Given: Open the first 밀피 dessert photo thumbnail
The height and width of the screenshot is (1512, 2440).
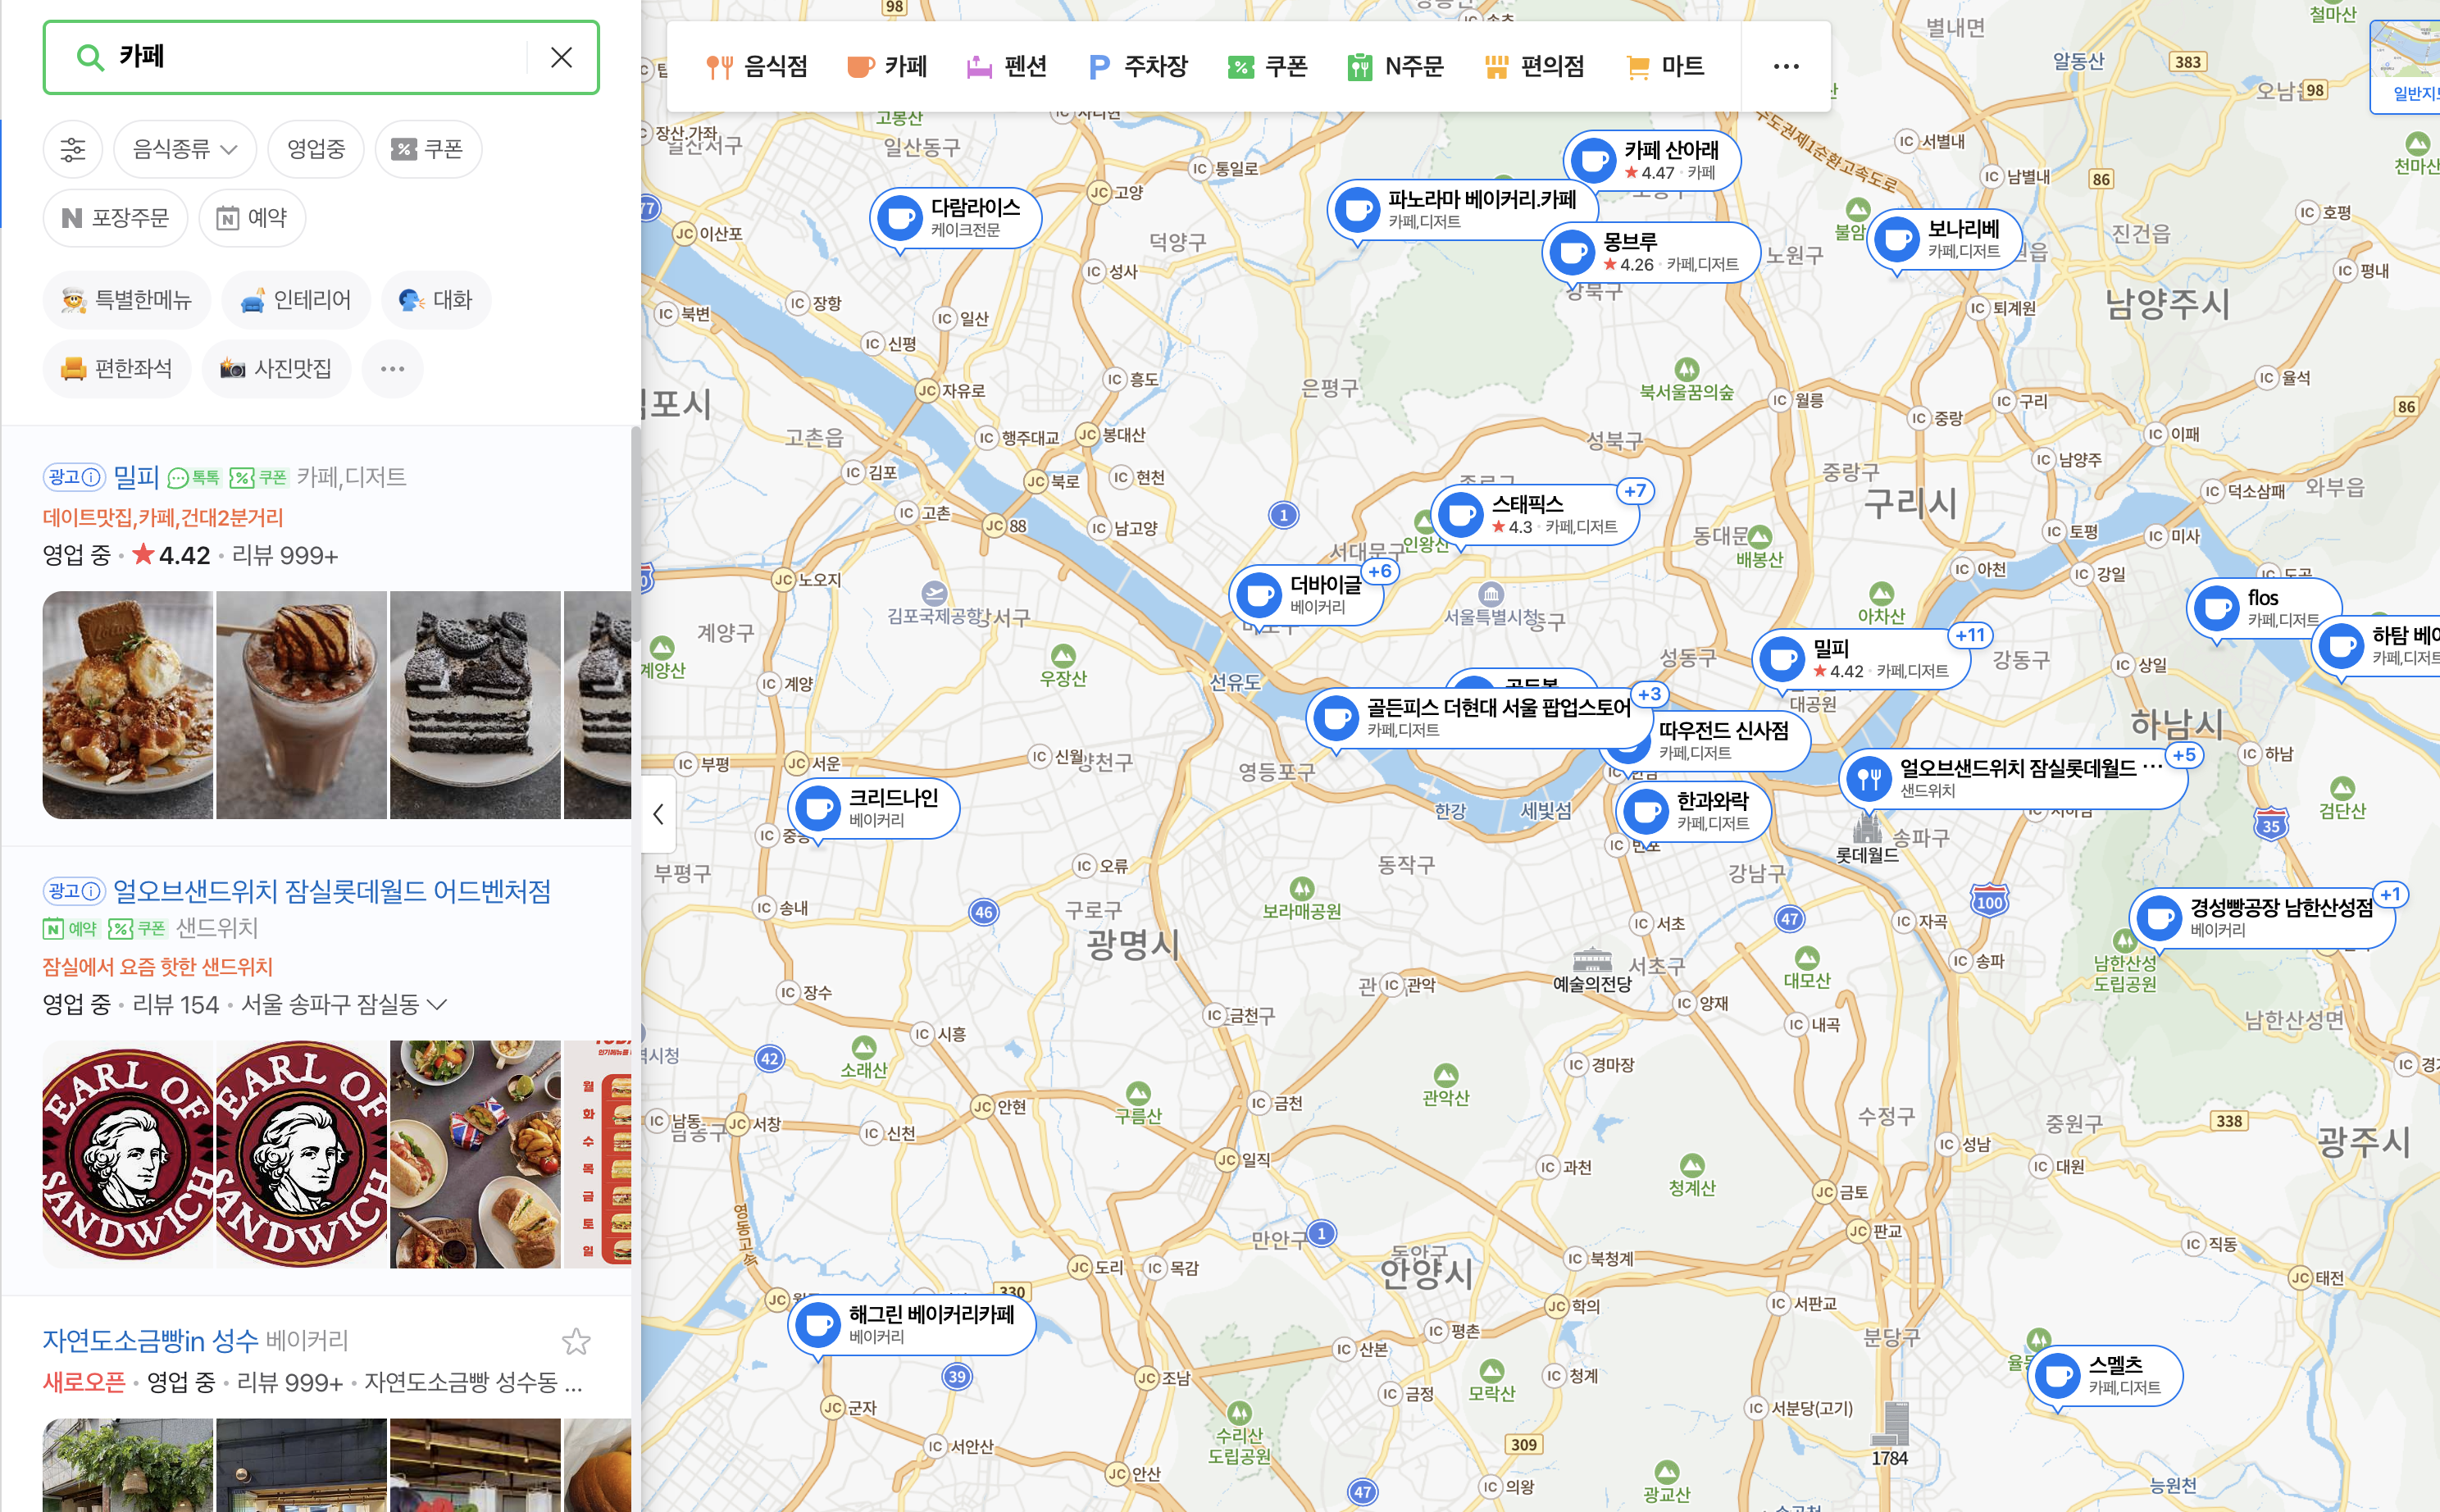Looking at the screenshot, I should click(x=127, y=704).
